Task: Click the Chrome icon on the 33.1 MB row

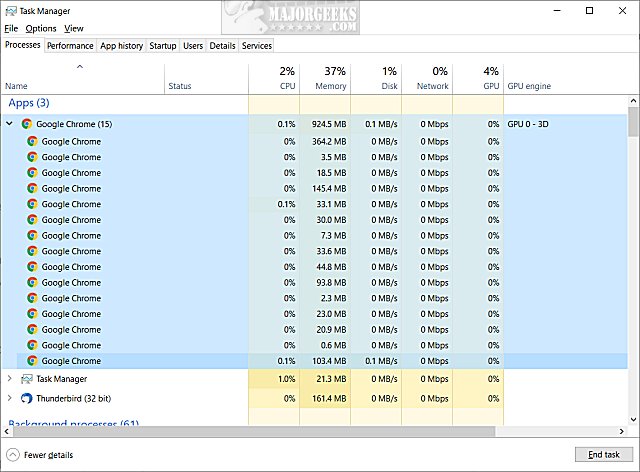Action: pos(32,204)
